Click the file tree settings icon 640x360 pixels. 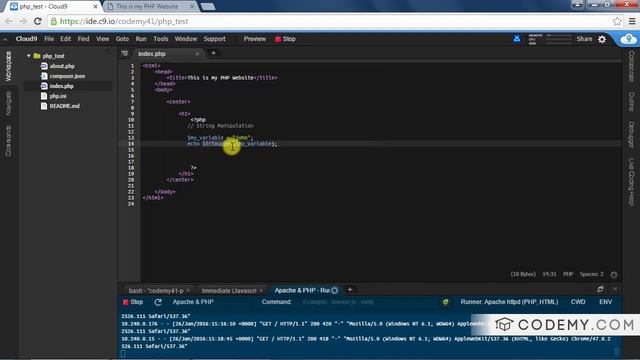pyautogui.click(x=108, y=53)
